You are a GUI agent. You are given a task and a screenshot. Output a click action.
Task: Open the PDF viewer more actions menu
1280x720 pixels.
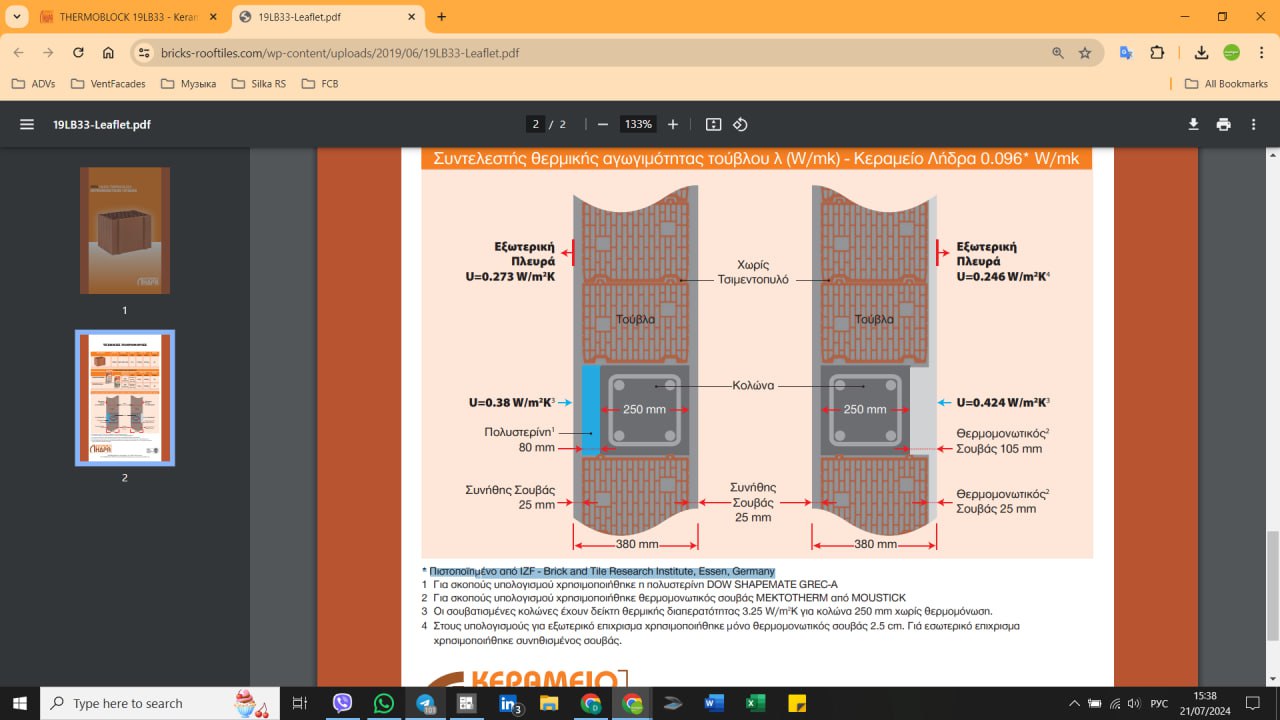[1253, 124]
